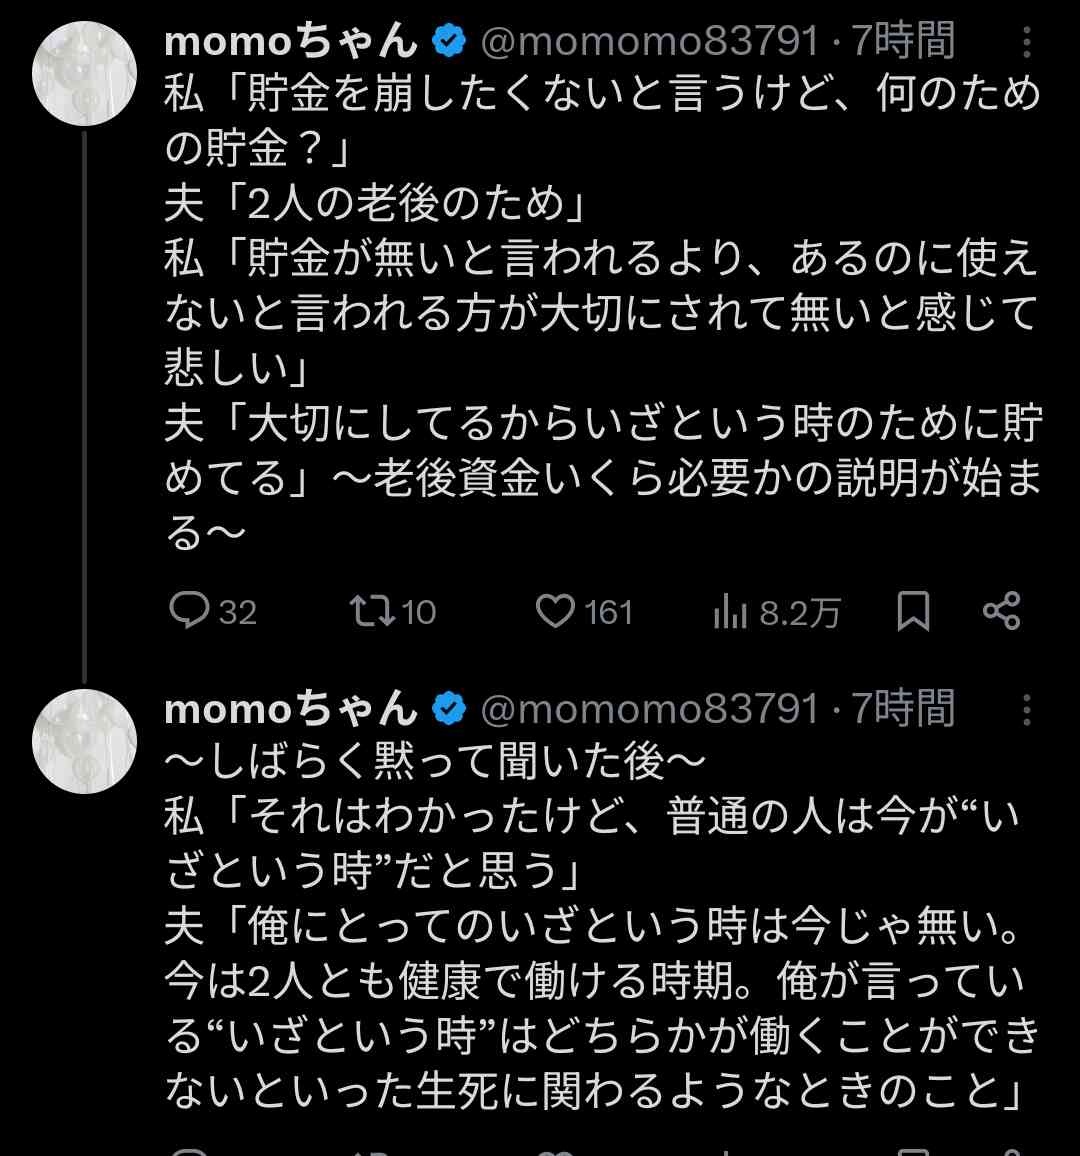Tap the repost icon showing 10
Screen dimensions: 1080x1156
point(372,610)
